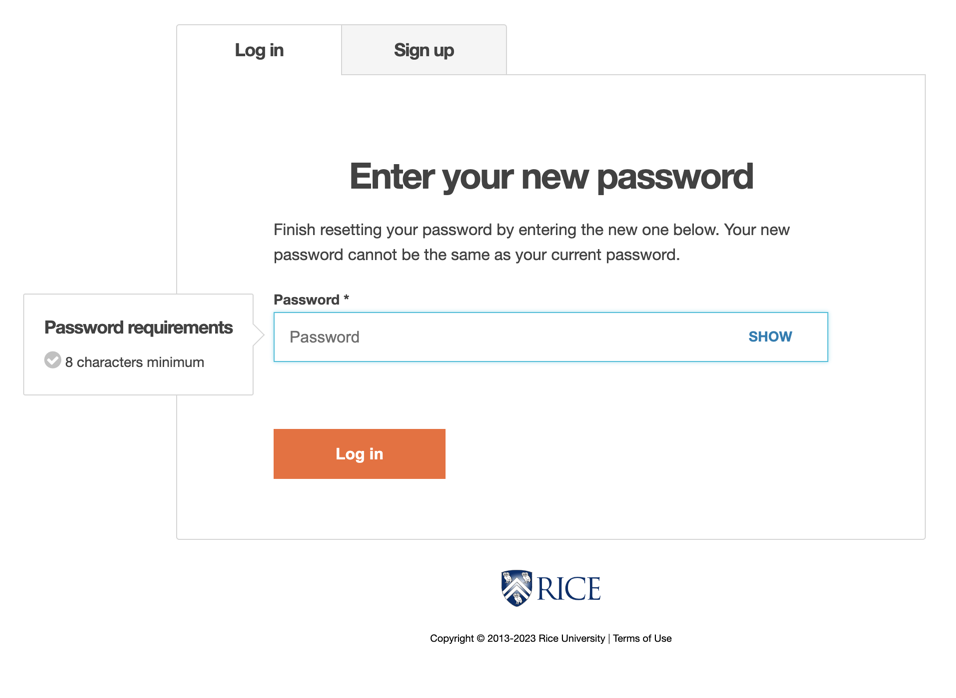The height and width of the screenshot is (698, 956).
Task: Open the Terms of Use link
Action: click(x=641, y=638)
